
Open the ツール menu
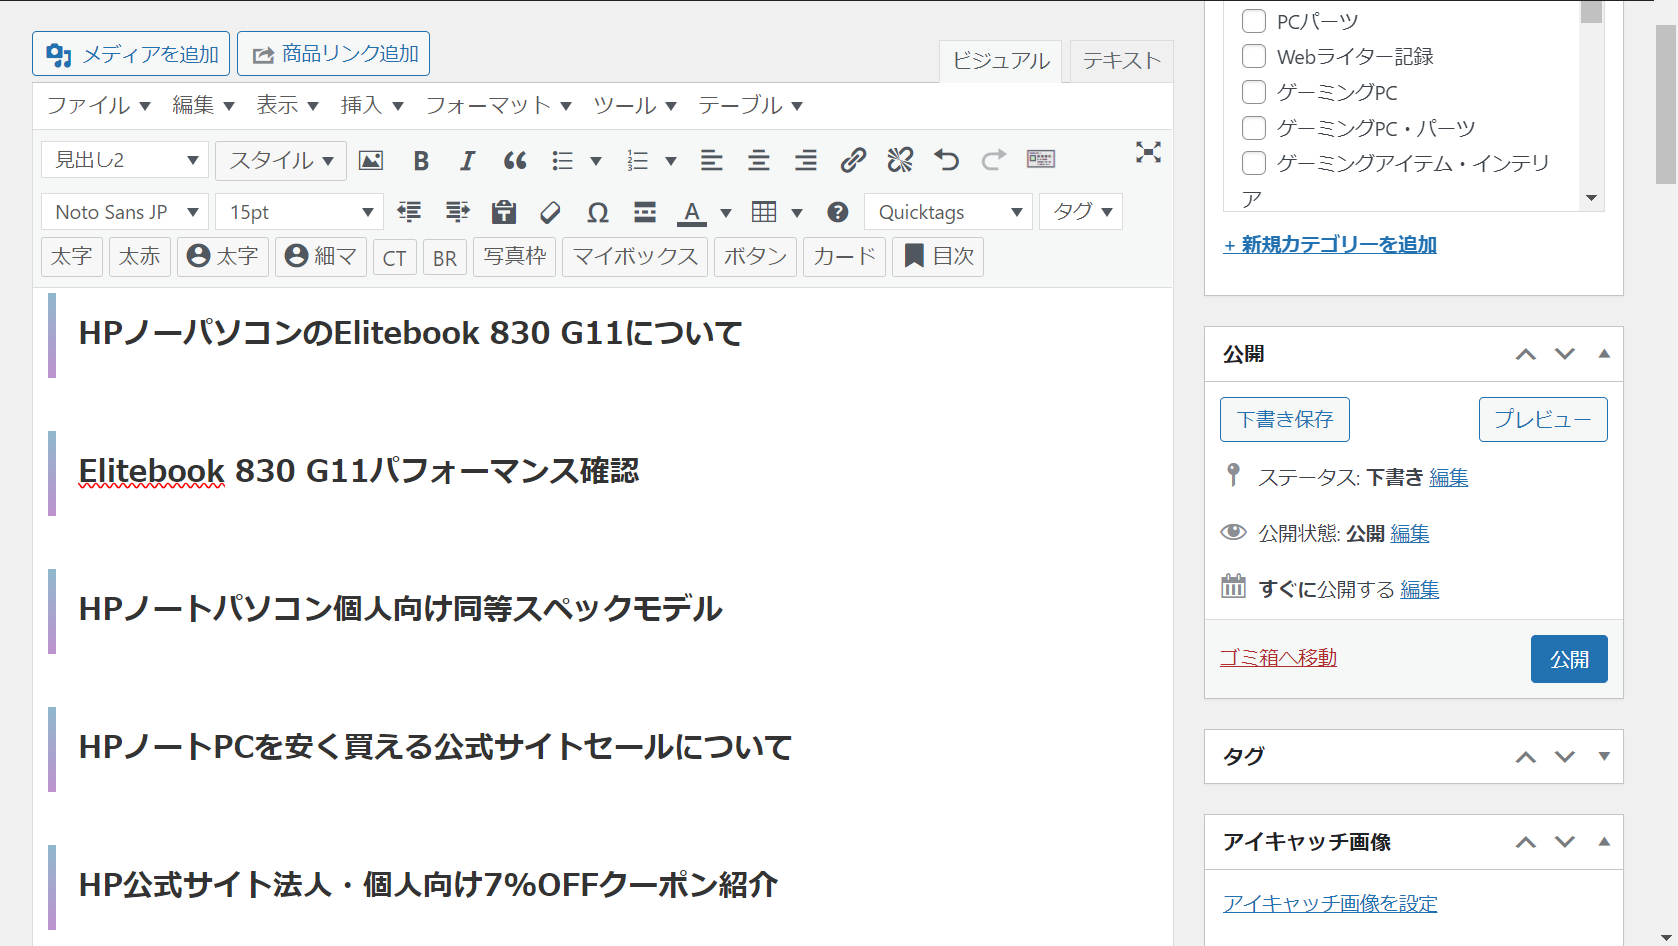[x=635, y=106]
